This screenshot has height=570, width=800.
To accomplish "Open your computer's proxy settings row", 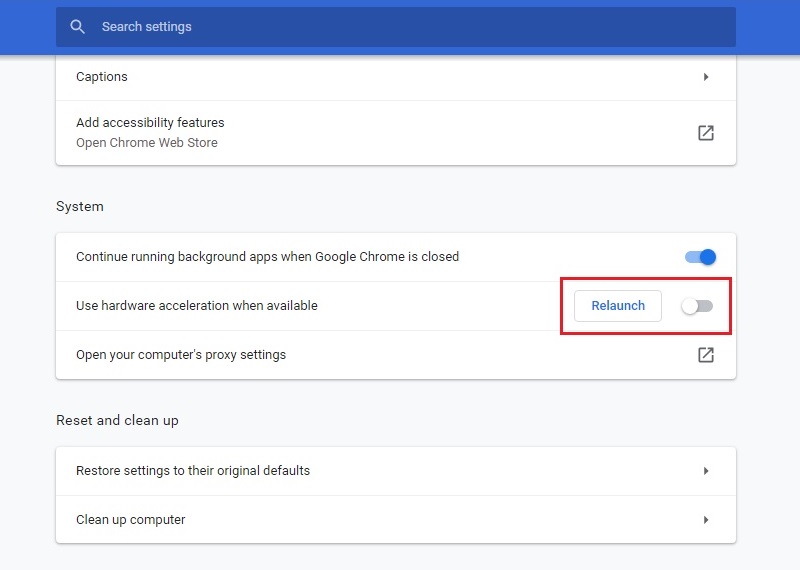I will point(395,355).
